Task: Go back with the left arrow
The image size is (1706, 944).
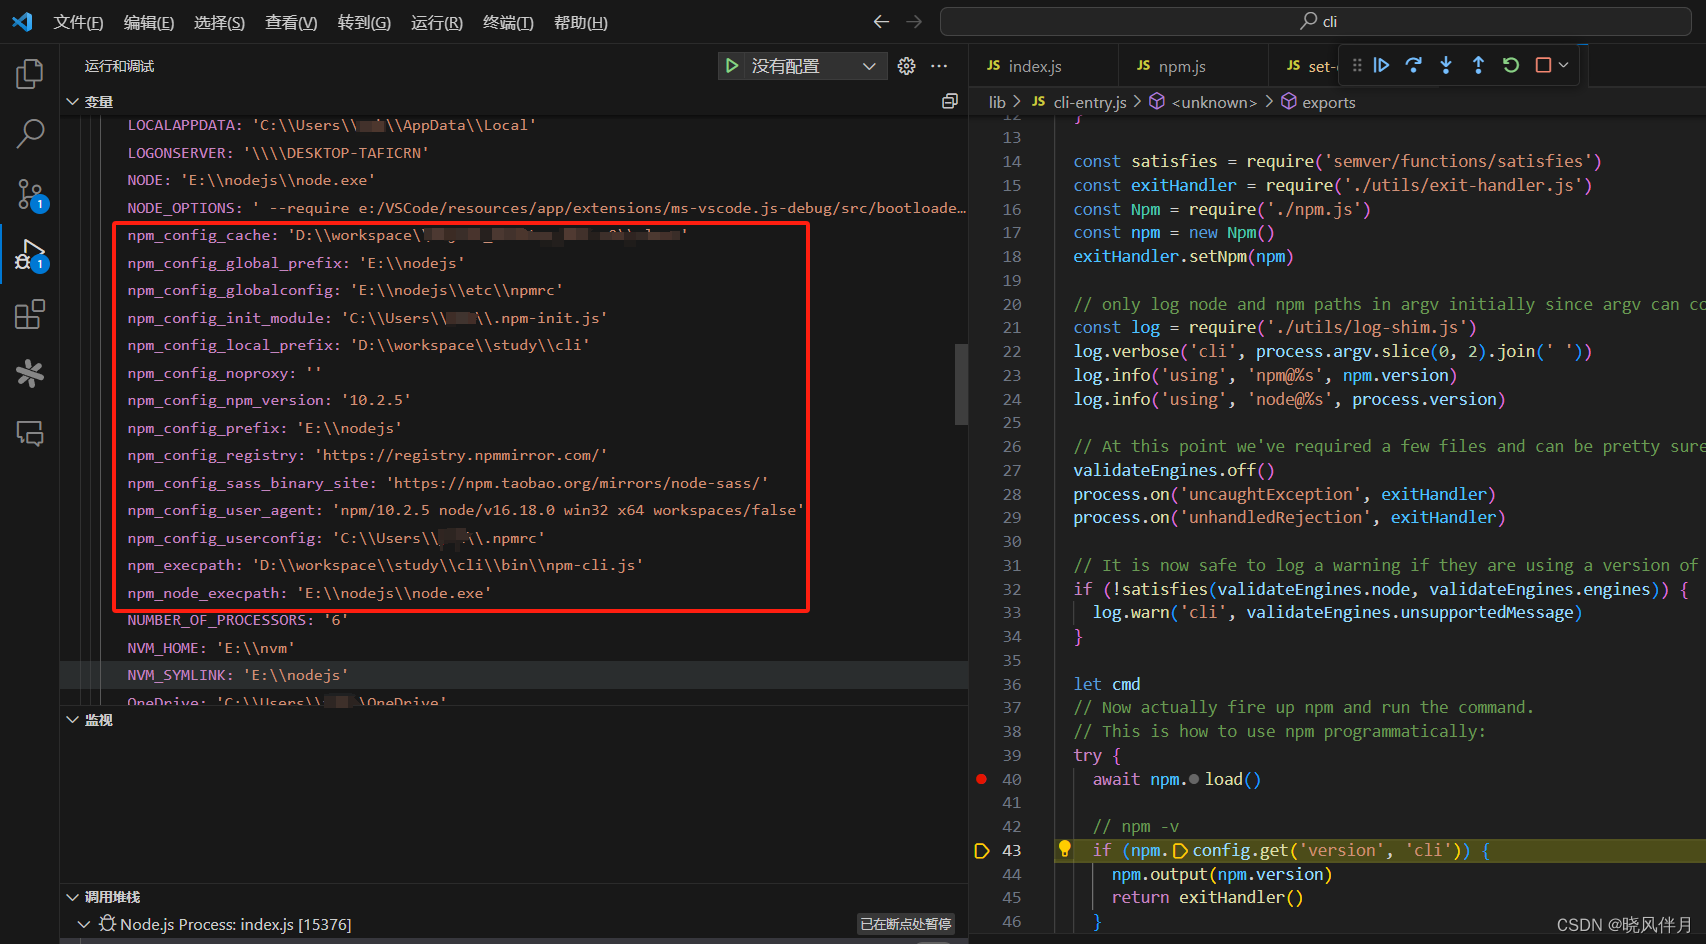Action: point(881,21)
